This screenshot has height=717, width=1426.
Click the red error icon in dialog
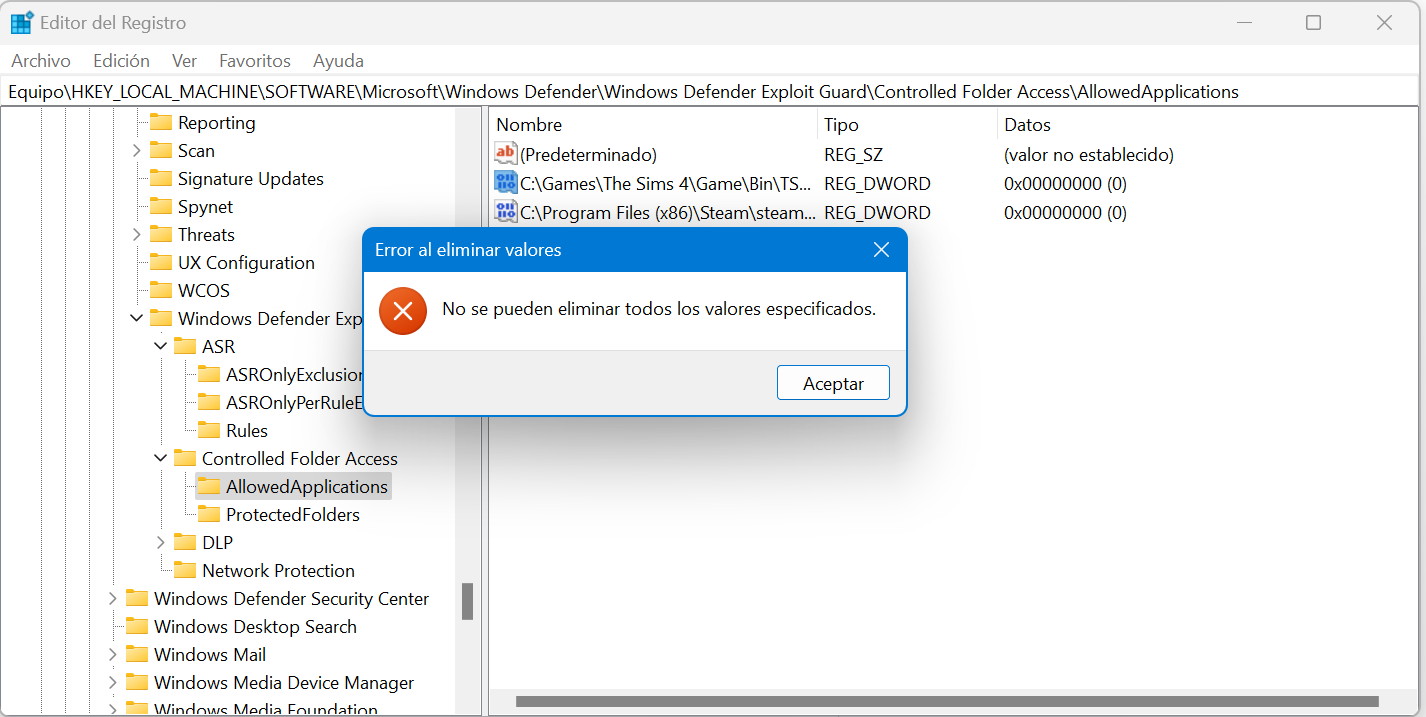(x=403, y=311)
